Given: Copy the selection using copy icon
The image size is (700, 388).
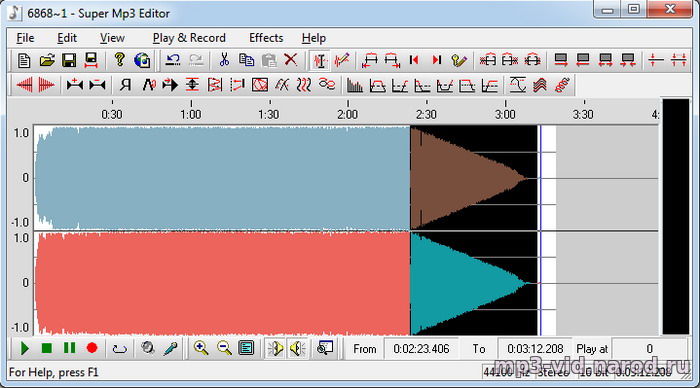Looking at the screenshot, I should pos(246,60).
